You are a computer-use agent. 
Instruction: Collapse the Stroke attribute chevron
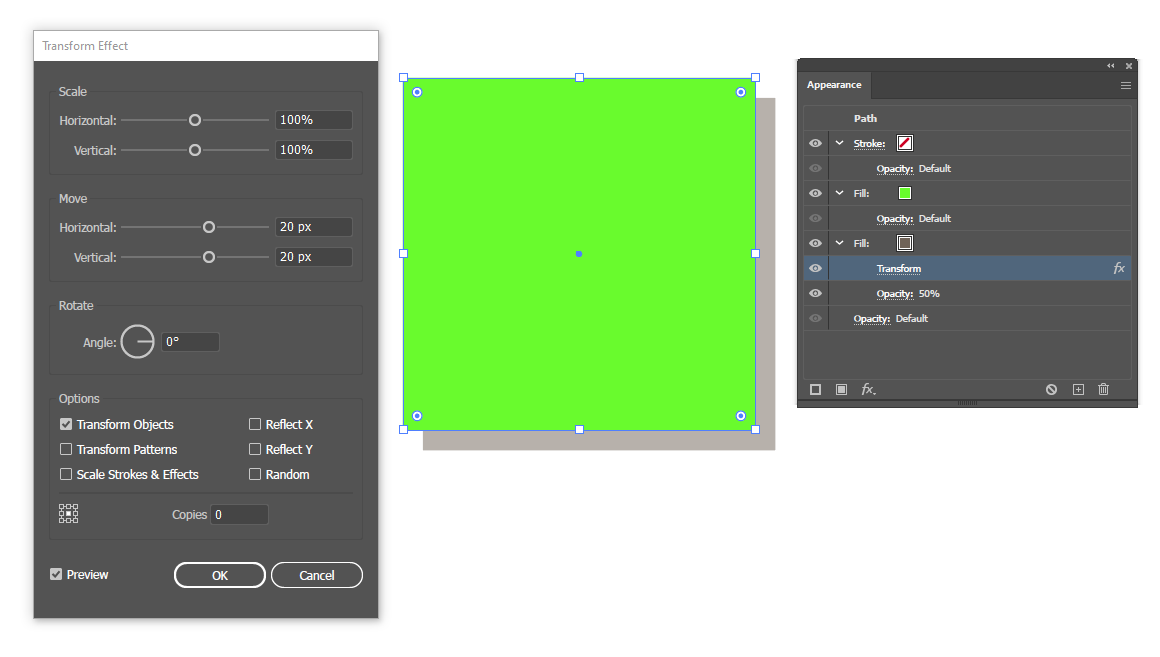click(x=840, y=143)
